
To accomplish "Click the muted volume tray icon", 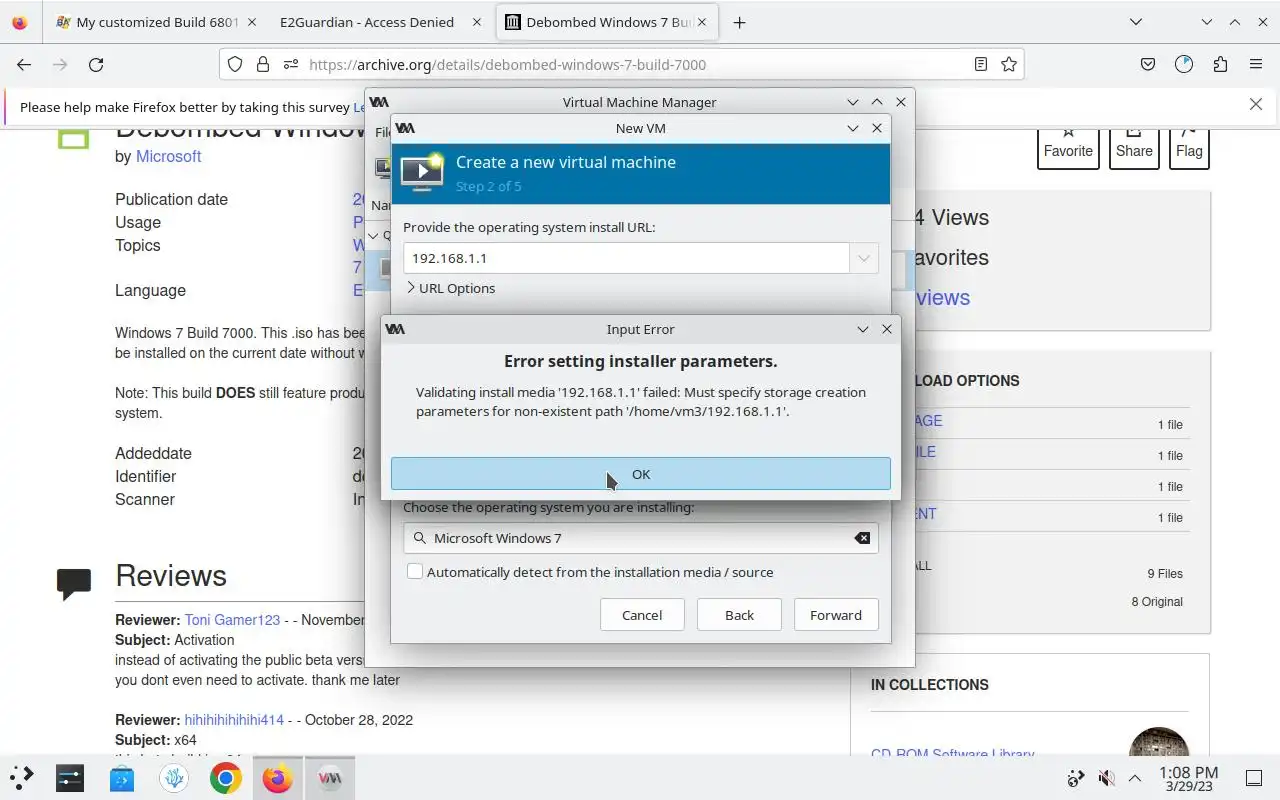I will pyautogui.click(x=1106, y=778).
